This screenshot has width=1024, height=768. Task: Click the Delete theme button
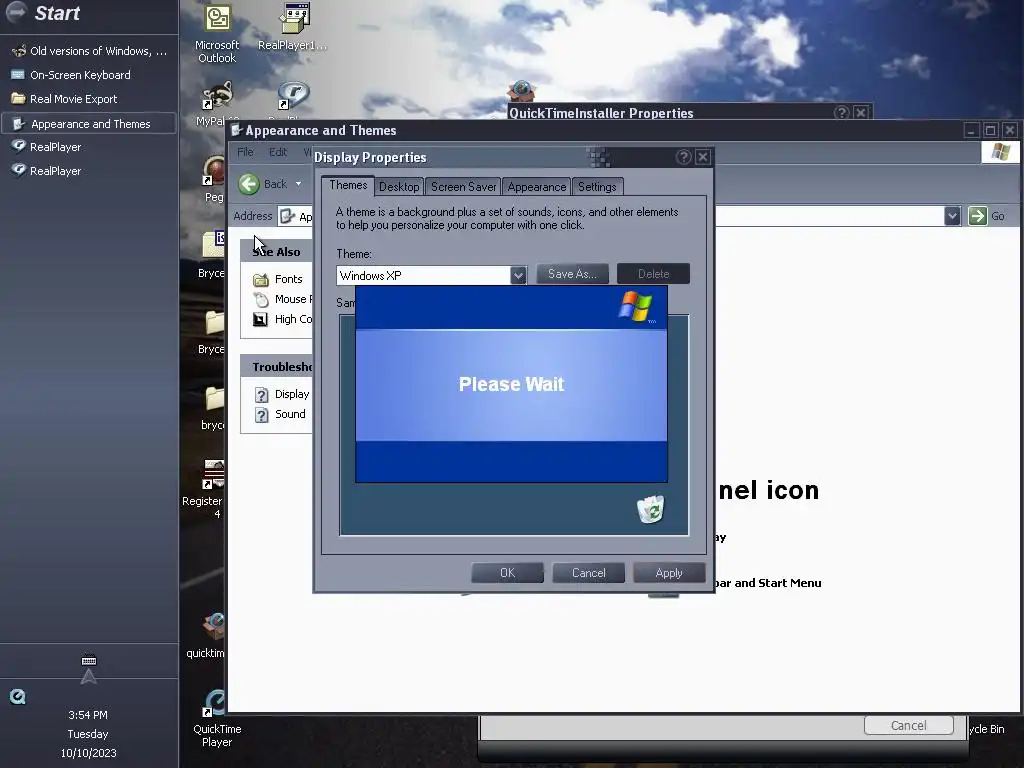coord(653,274)
